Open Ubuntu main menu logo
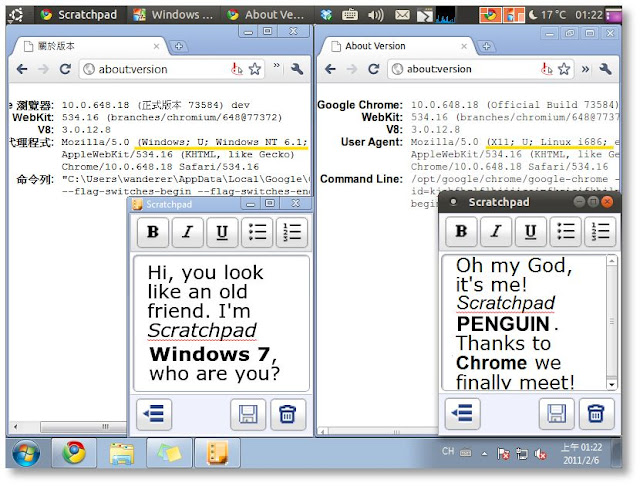 (16, 15)
